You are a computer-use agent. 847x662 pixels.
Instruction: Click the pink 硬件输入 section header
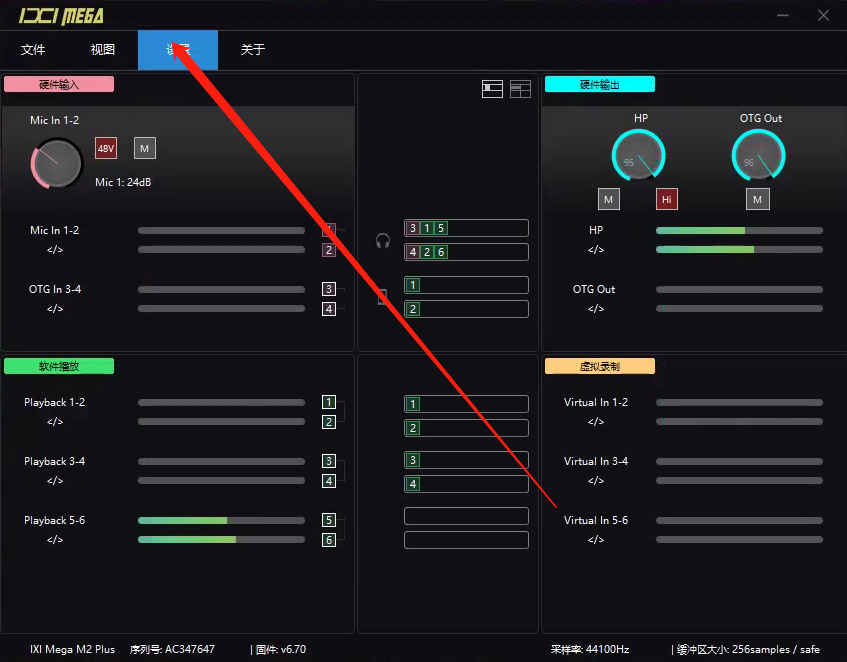(x=59, y=84)
